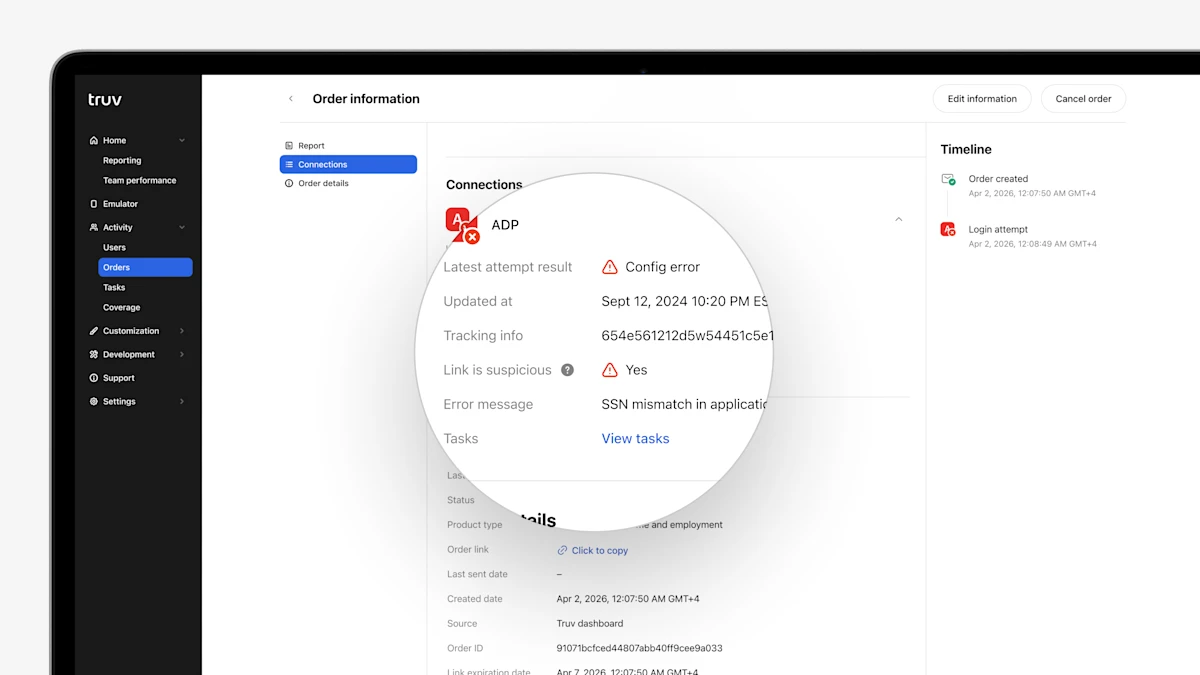The width and height of the screenshot is (1200, 675).
Task: Collapse the Home menu chevron
Action: (x=182, y=141)
